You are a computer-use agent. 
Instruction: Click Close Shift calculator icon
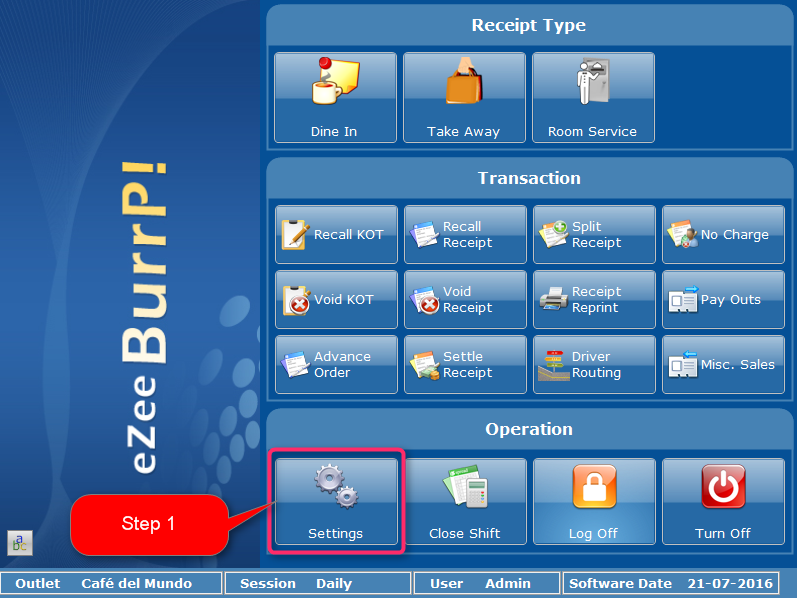(x=466, y=486)
